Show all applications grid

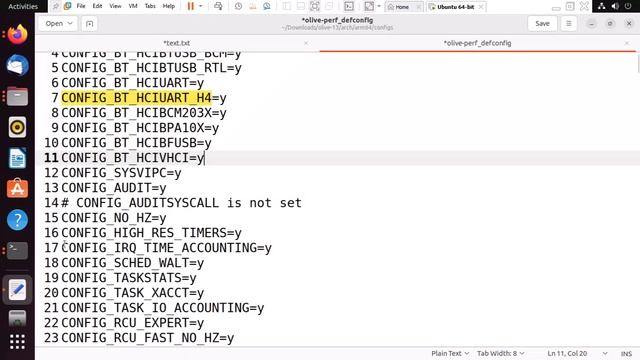17,342
